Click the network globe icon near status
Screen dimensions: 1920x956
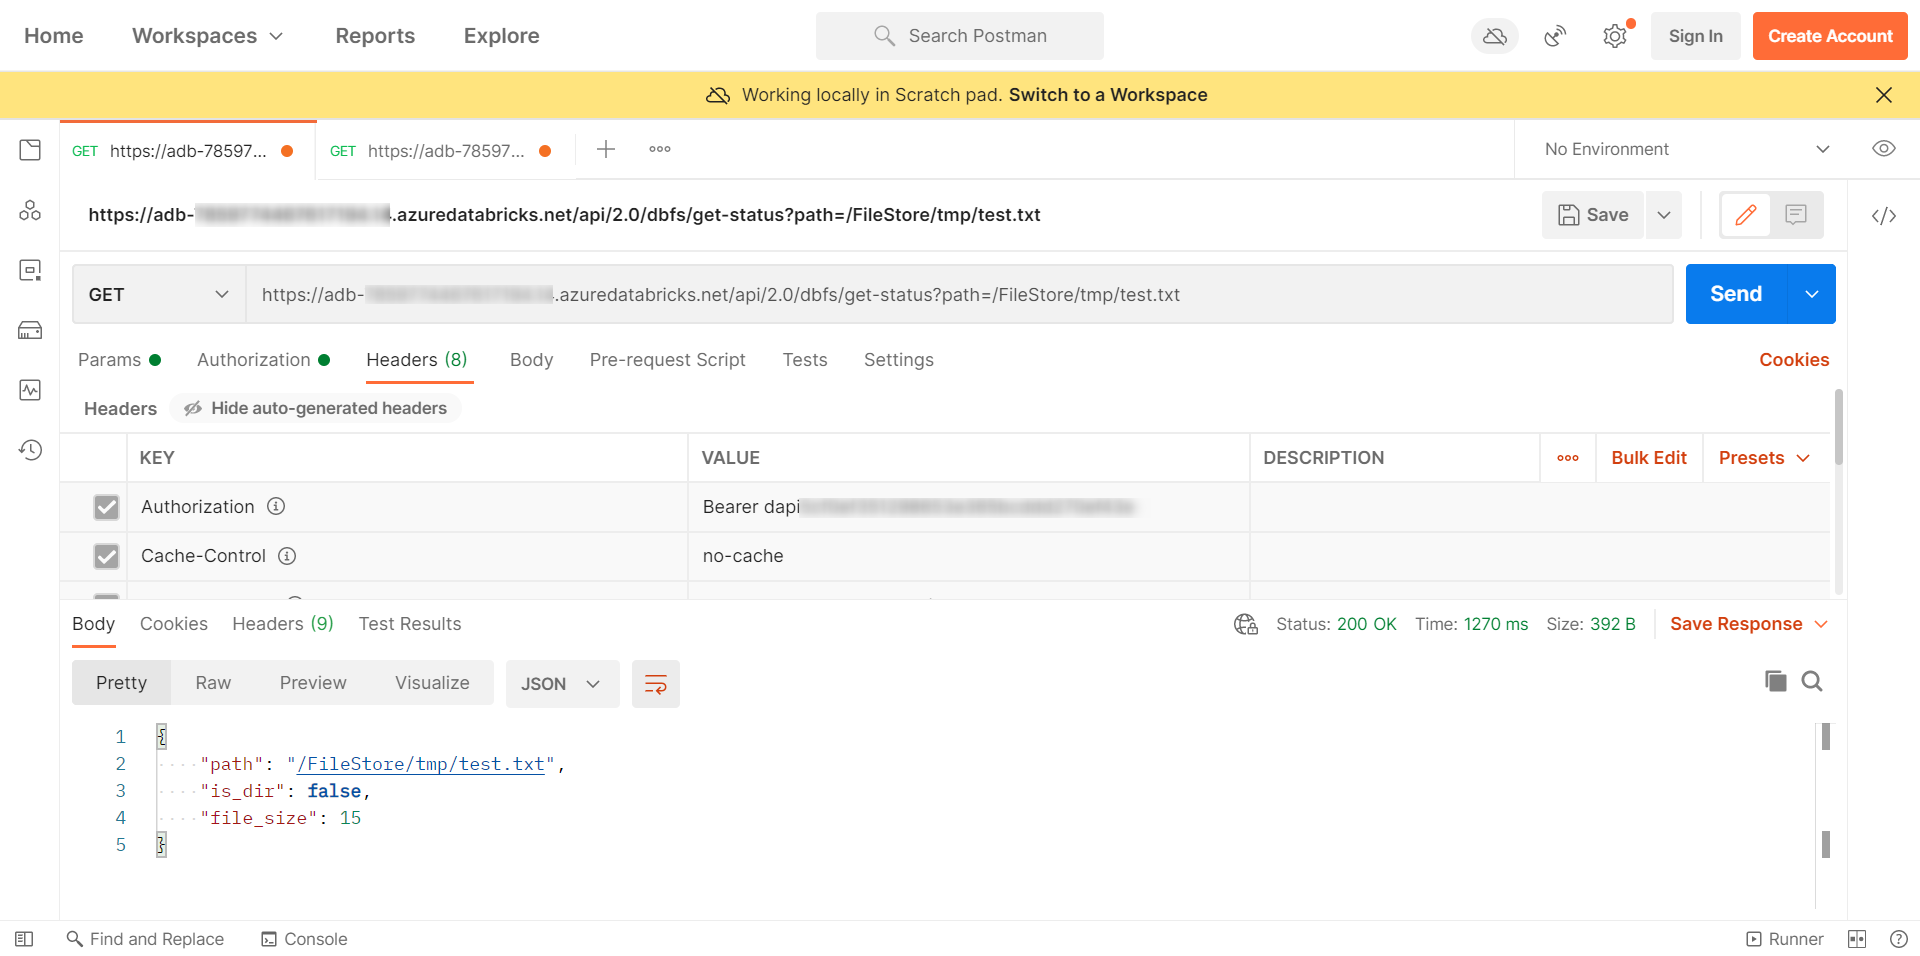point(1246,624)
